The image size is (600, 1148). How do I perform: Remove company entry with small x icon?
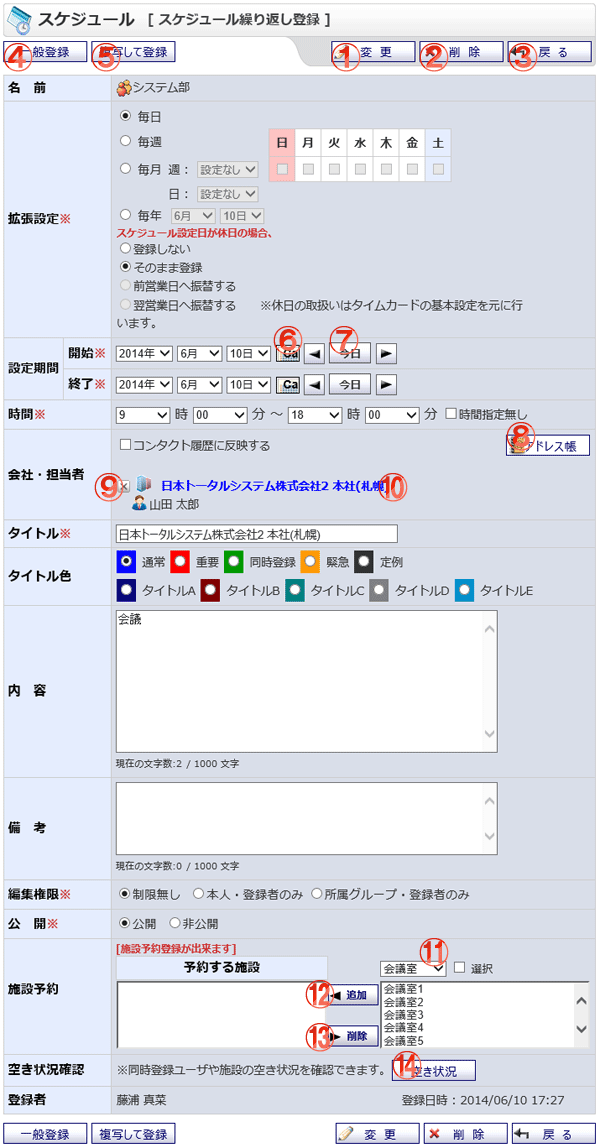[124, 485]
